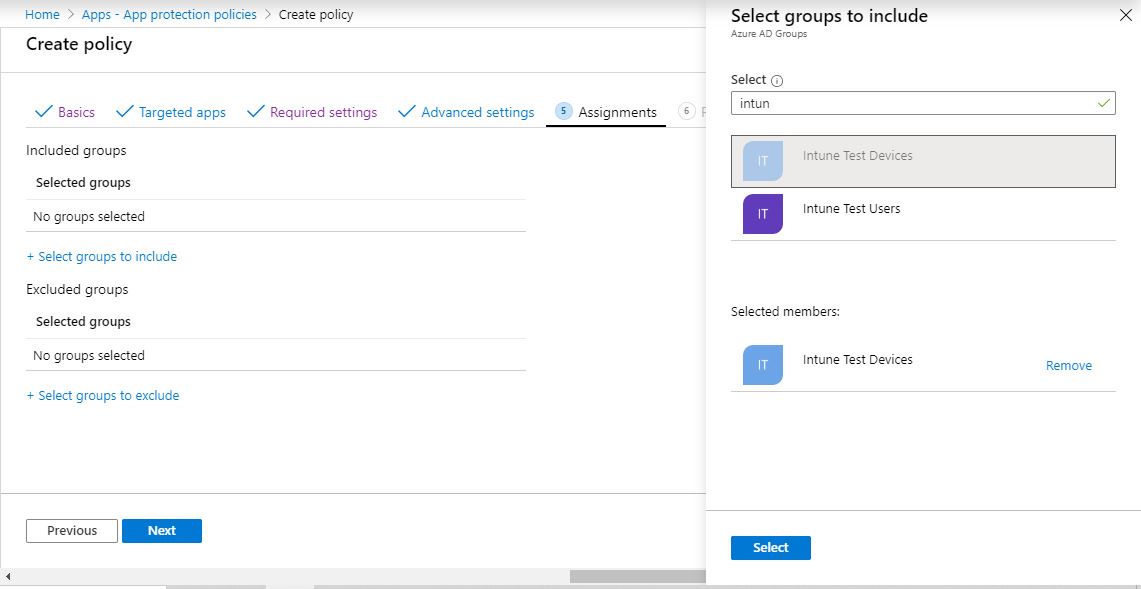Expand Select groups to exclude

(103, 395)
